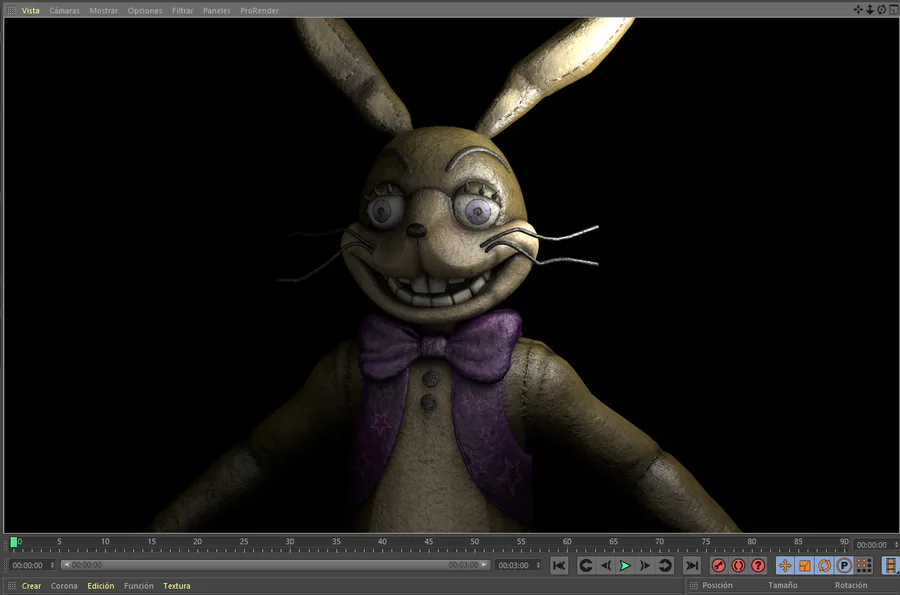
Task: Open the Opciones menu
Action: [145, 10]
